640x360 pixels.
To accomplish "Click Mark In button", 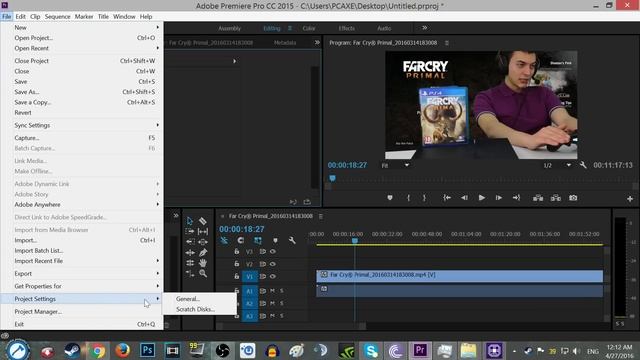I will (x=408, y=198).
